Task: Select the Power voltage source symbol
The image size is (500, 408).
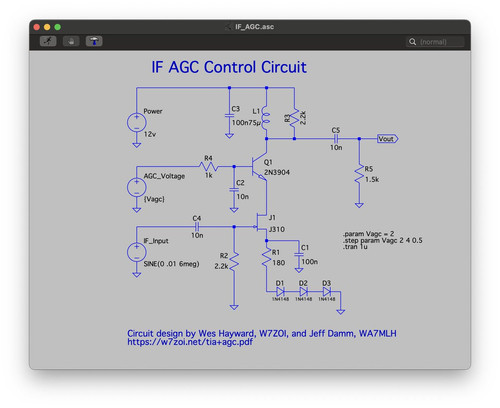Action: (x=137, y=122)
